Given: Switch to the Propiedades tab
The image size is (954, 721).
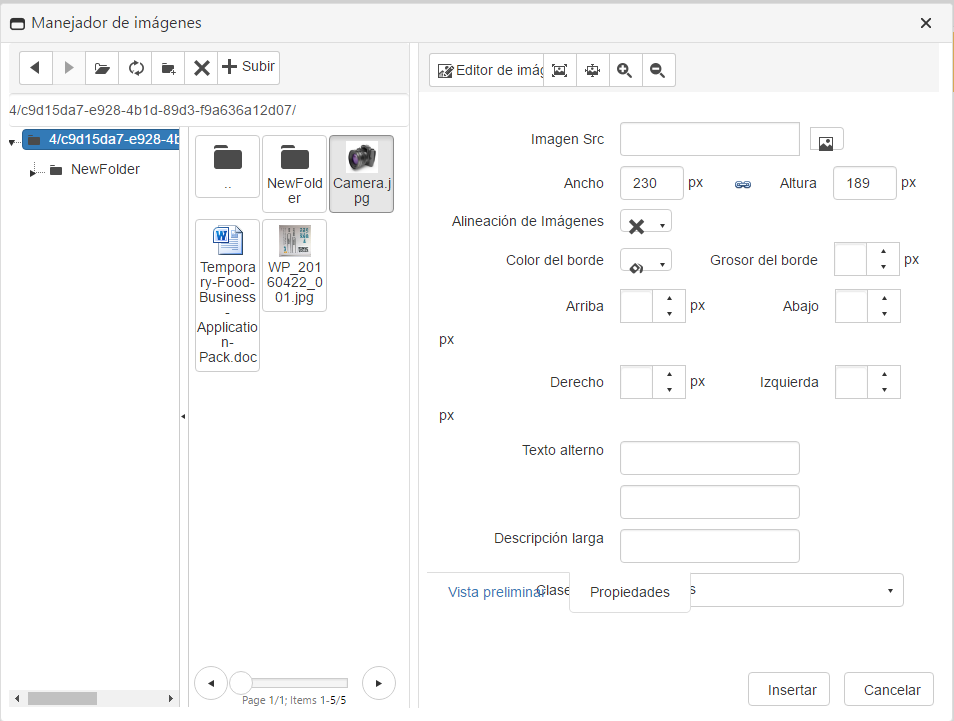Looking at the screenshot, I should click(629, 592).
